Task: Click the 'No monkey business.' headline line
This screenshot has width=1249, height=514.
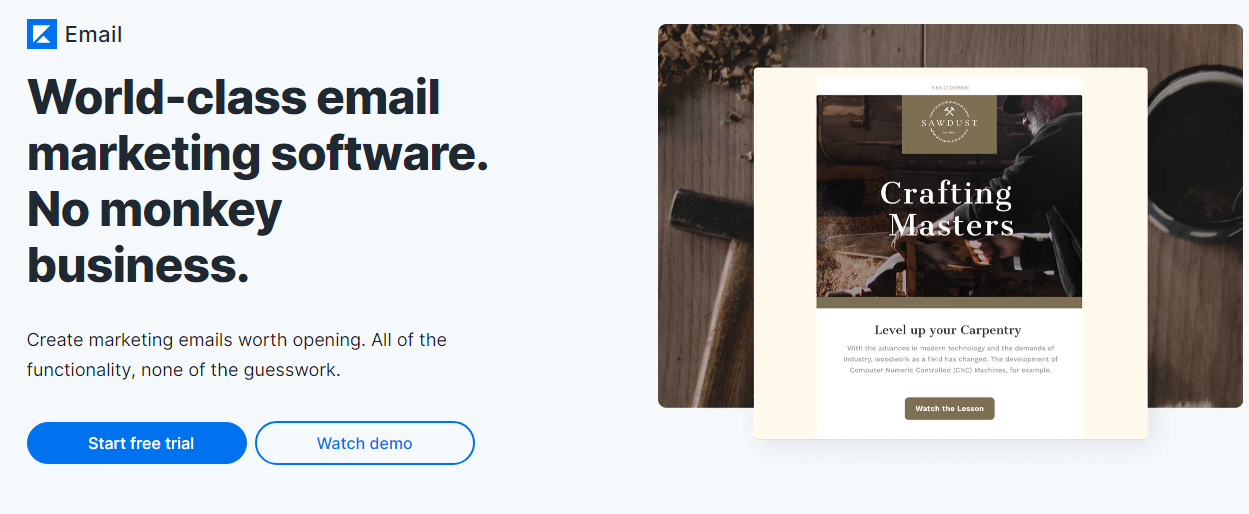Action: point(155,237)
